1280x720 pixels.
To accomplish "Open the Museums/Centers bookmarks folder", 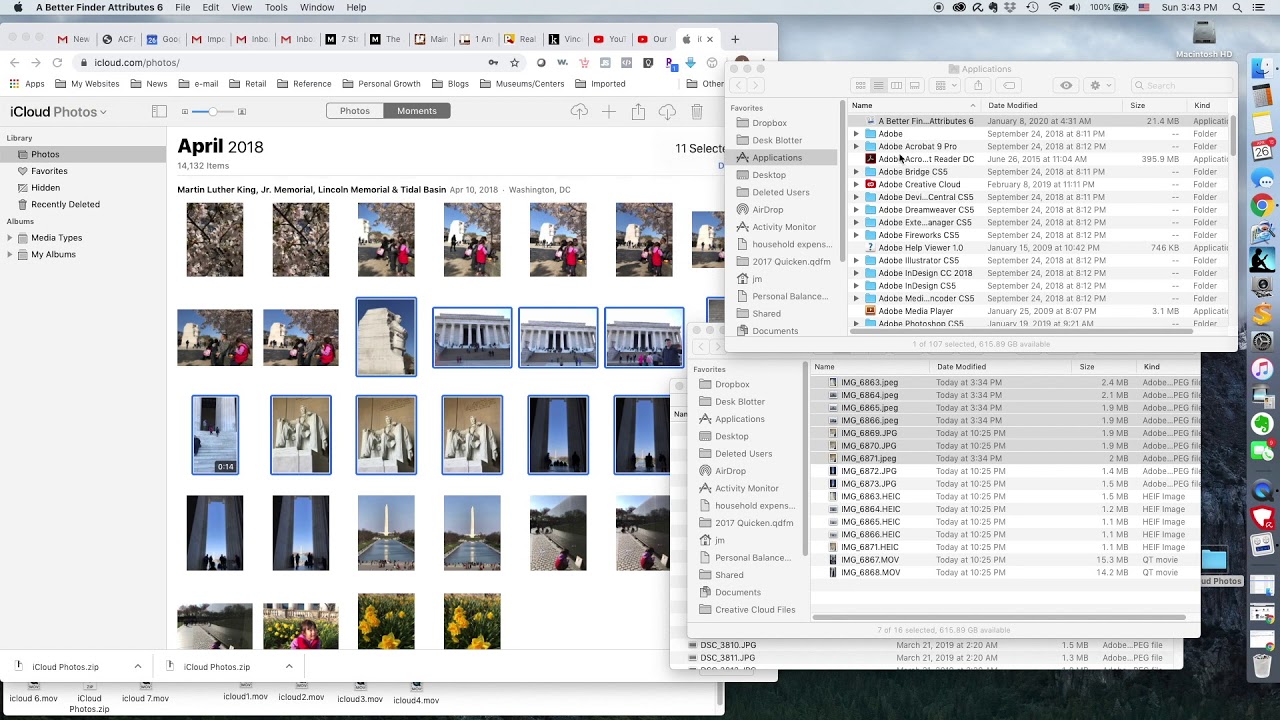I will 521,84.
